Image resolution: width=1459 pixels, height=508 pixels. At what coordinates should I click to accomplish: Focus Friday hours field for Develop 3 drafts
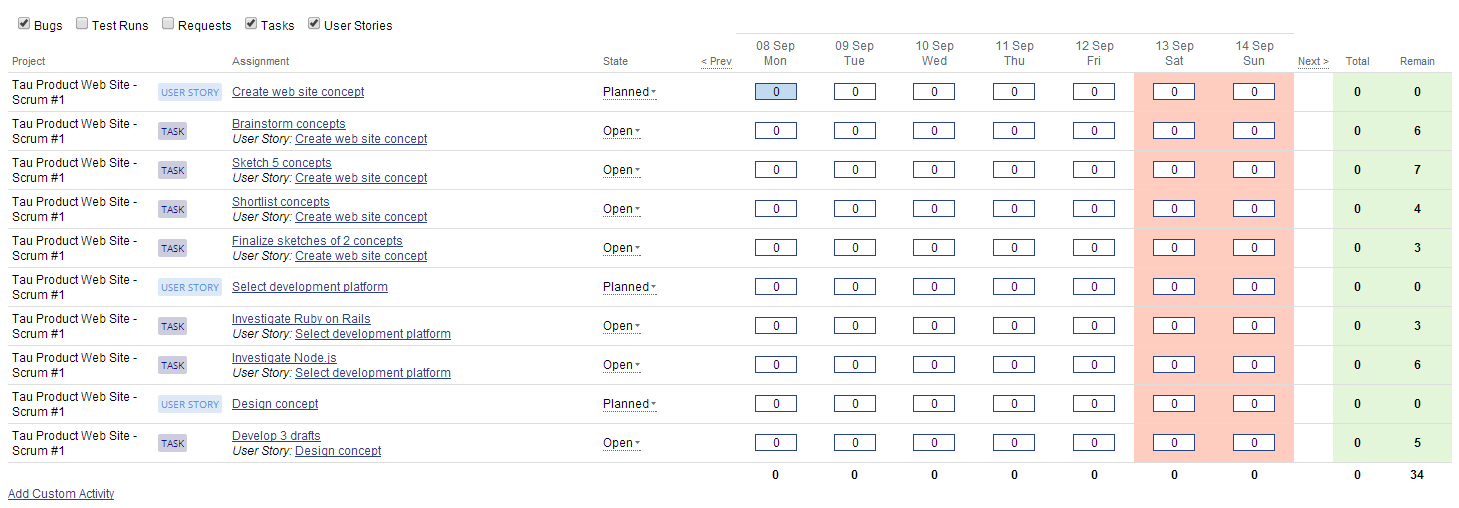coord(1094,443)
